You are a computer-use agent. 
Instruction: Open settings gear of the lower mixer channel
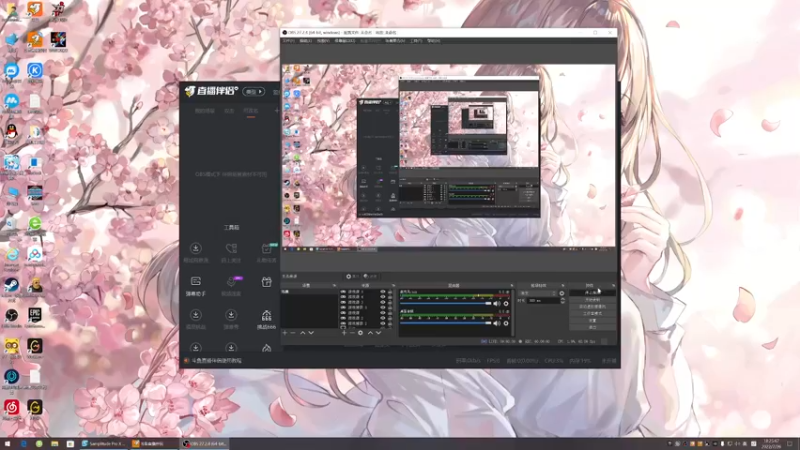click(x=506, y=323)
